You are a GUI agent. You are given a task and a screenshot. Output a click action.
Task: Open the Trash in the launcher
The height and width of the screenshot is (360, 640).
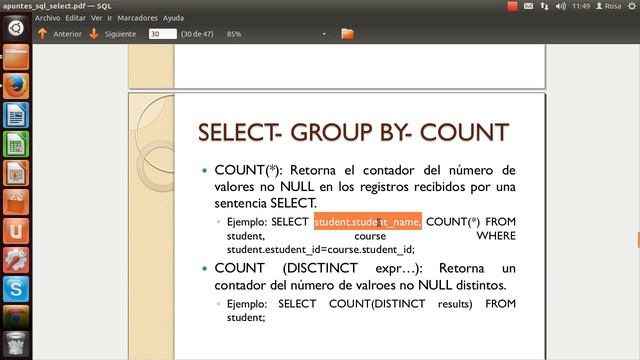[16, 344]
